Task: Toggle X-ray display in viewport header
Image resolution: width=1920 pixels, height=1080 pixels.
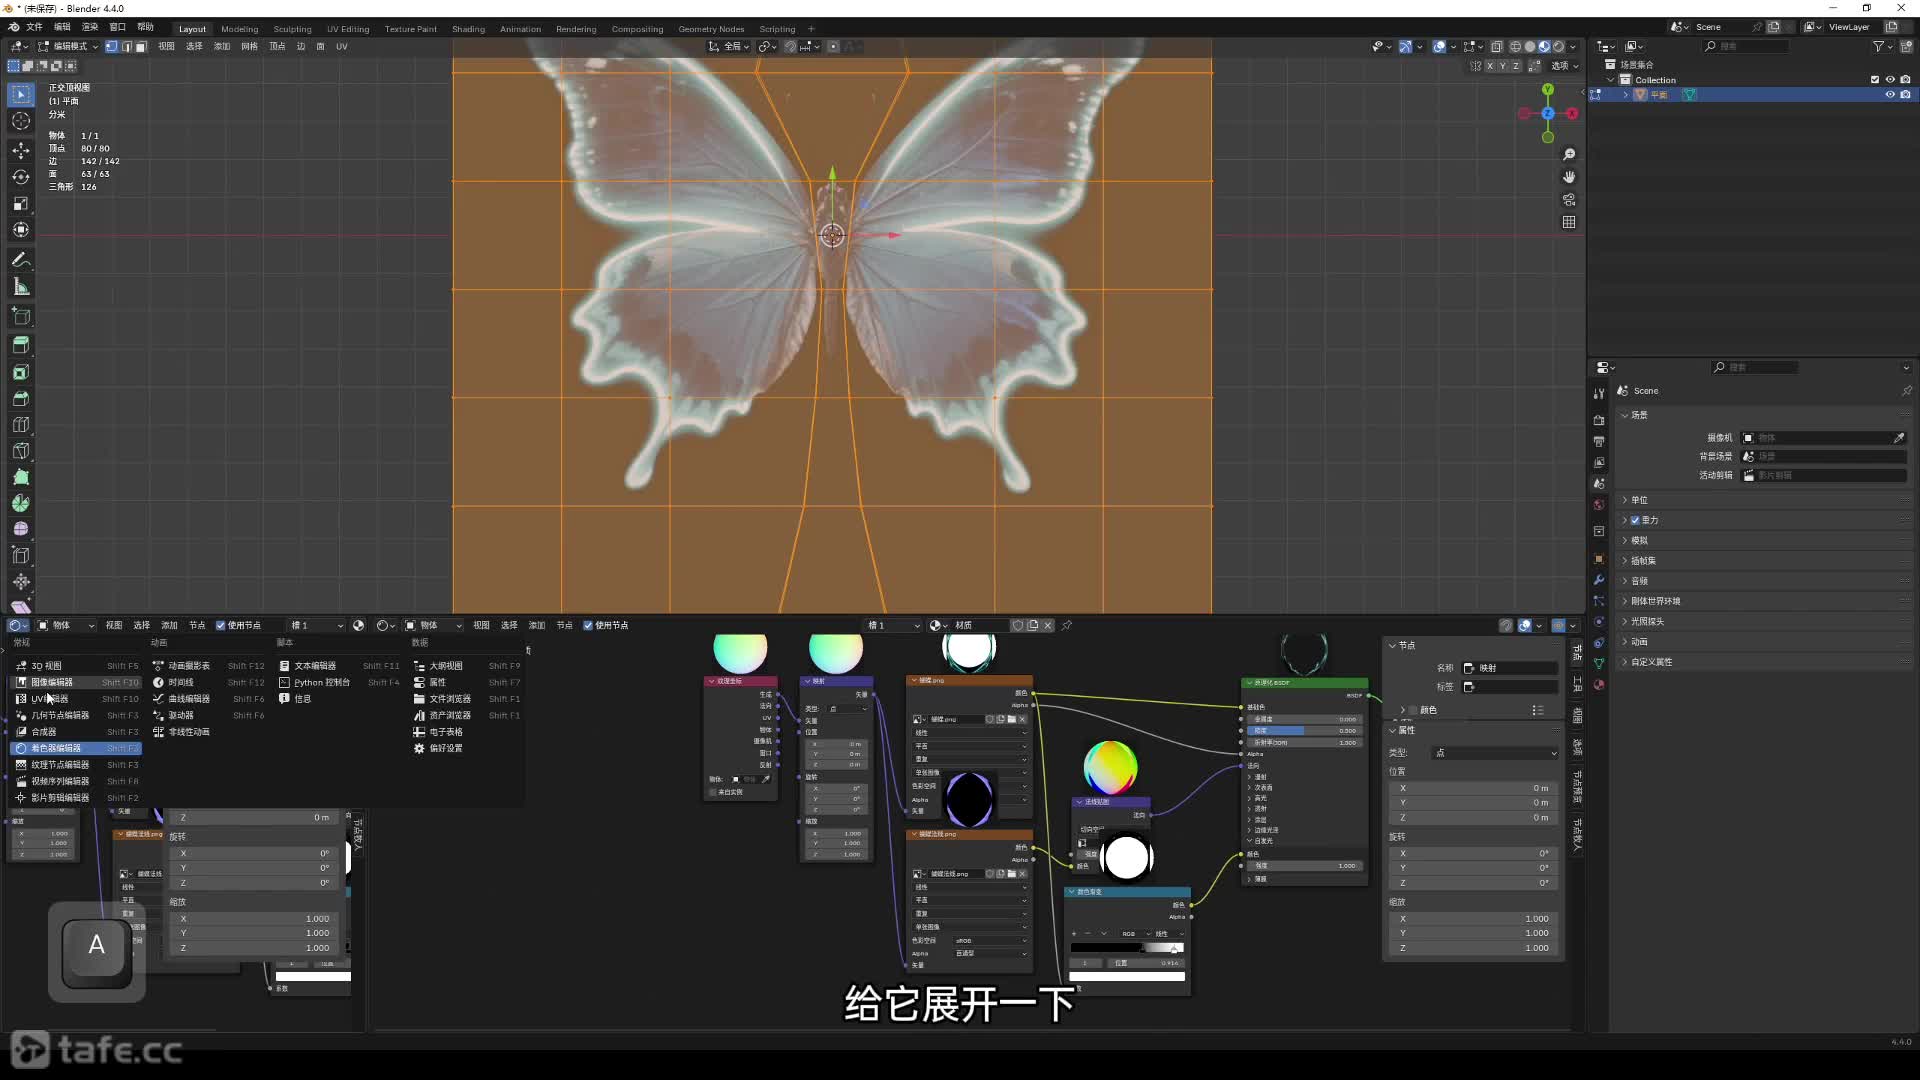Action: [1497, 46]
